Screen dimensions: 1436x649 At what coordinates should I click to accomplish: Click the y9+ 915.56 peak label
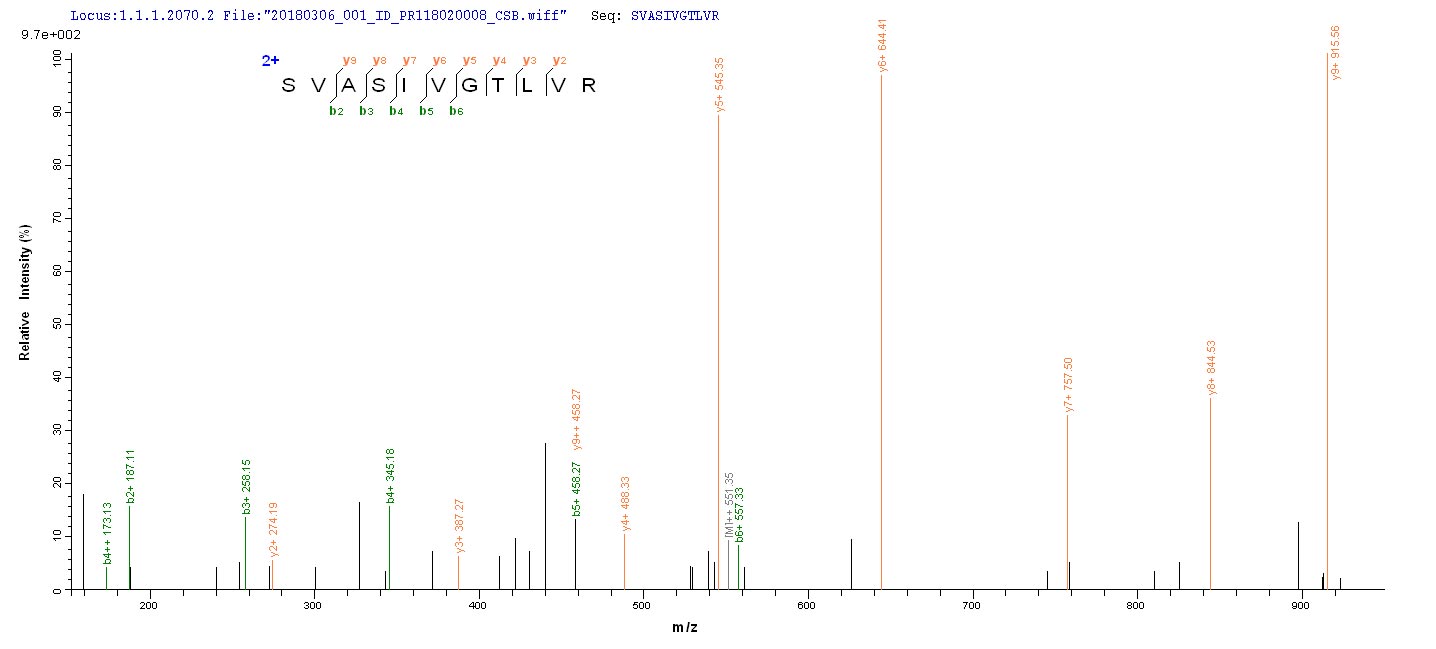pyautogui.click(x=1336, y=53)
